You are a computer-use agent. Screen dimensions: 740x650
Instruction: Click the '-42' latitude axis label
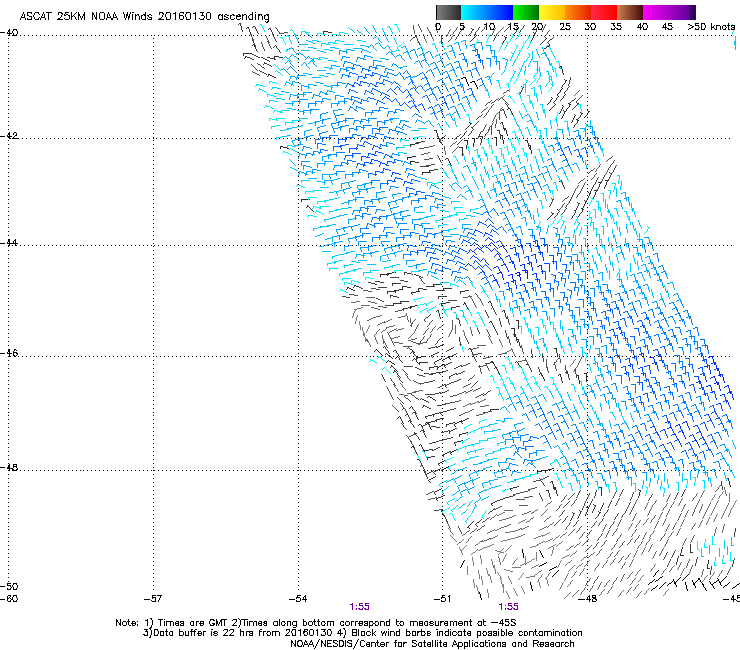click(9, 136)
